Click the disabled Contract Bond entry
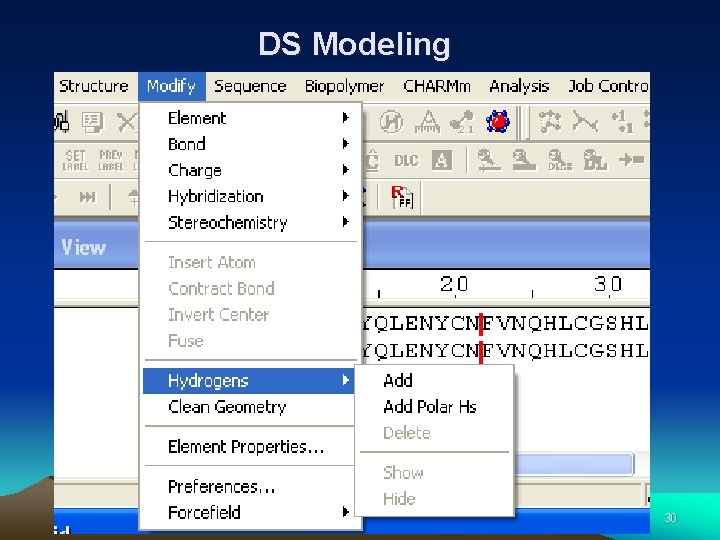Image resolution: width=720 pixels, height=540 pixels. pyautogui.click(x=251, y=289)
